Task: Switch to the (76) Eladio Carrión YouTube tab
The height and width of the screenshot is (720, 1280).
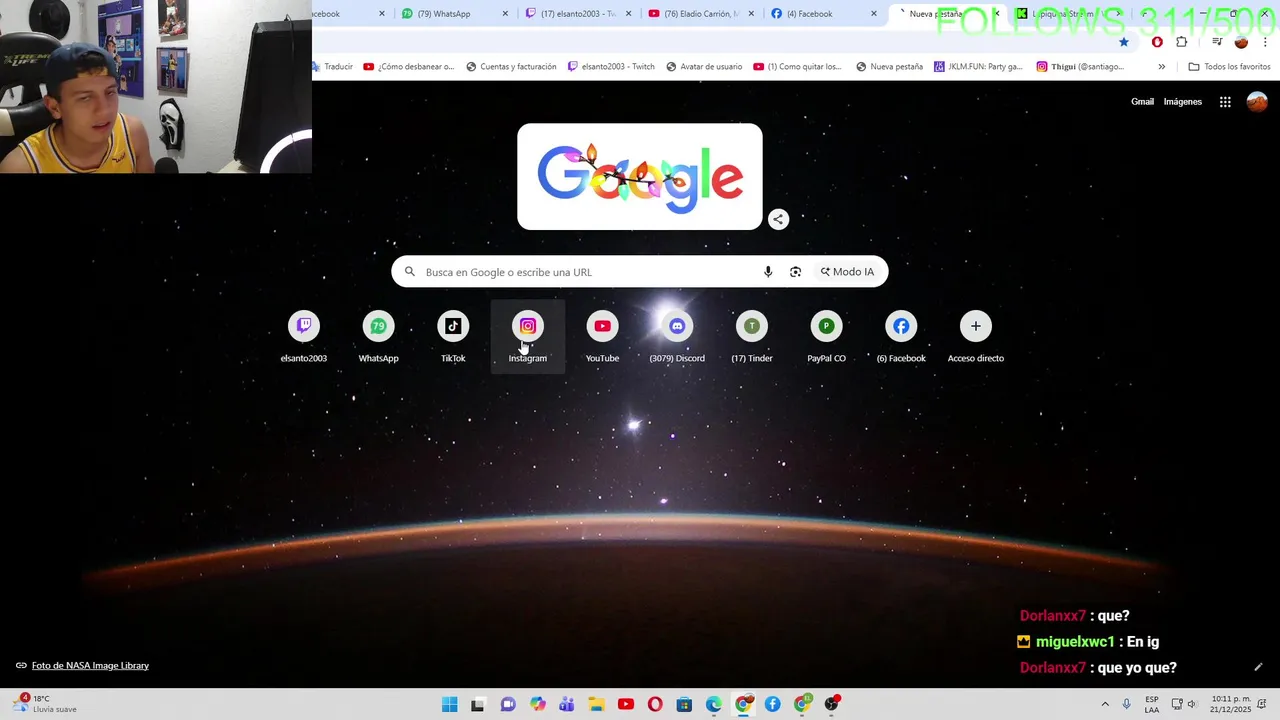Action: click(703, 14)
